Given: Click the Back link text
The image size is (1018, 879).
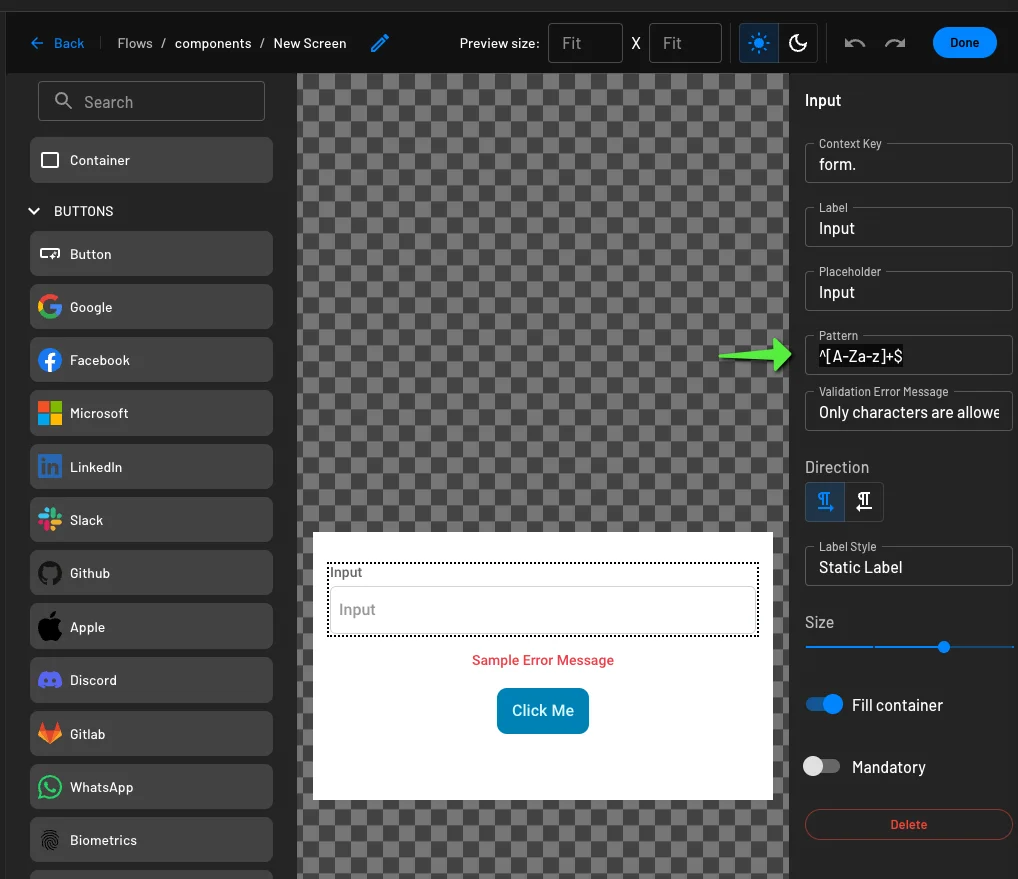Looking at the screenshot, I should click(69, 43).
